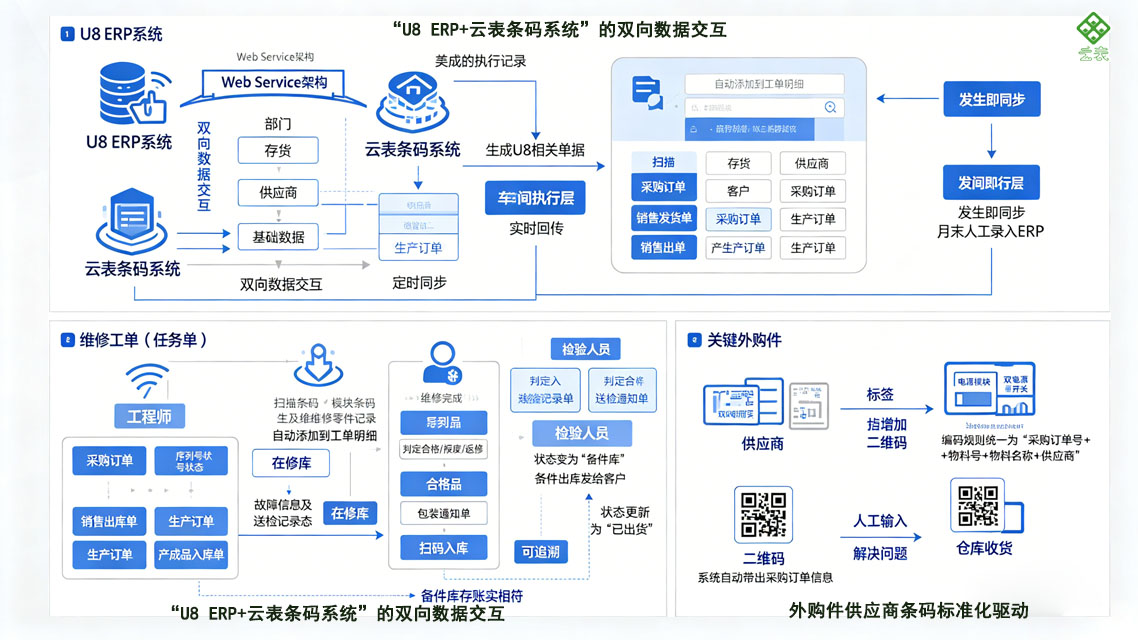Click the 存货 box under 部门
The height and width of the screenshot is (640, 1138).
point(278,150)
